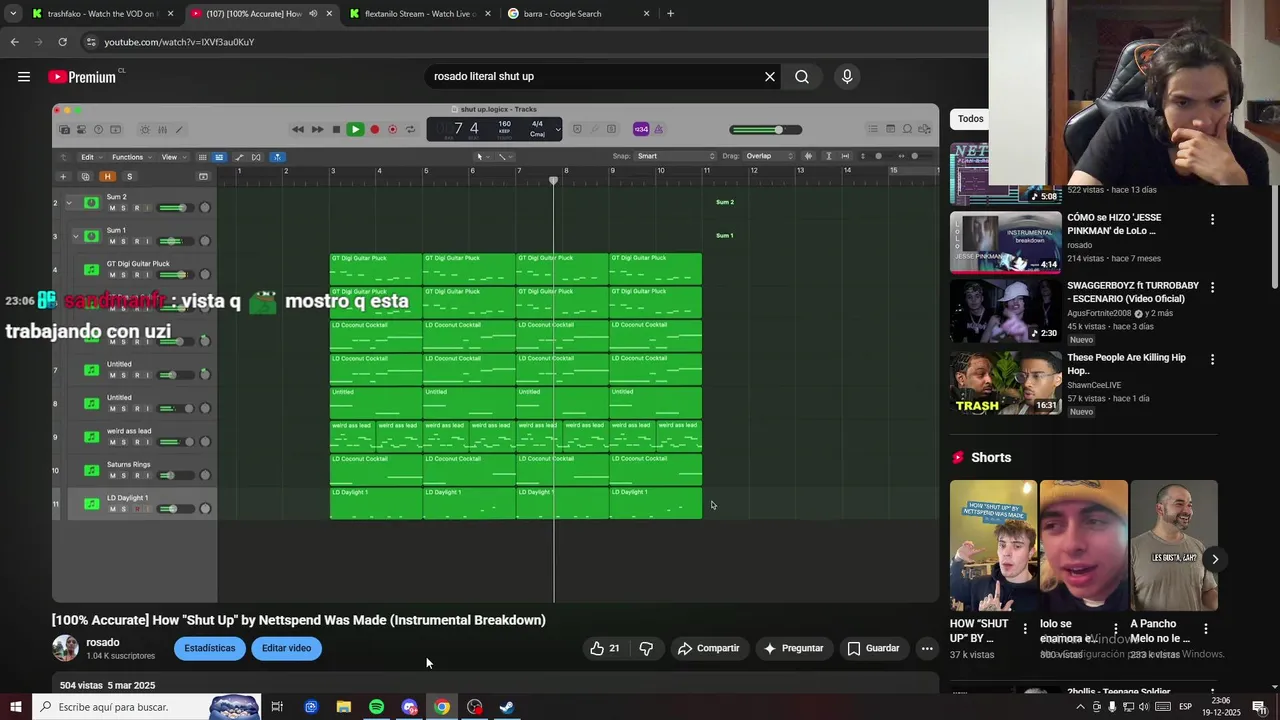Screen dimensions: 1280x720
Task: Open the Library icon in Logic toolbar
Action: (x=64, y=129)
